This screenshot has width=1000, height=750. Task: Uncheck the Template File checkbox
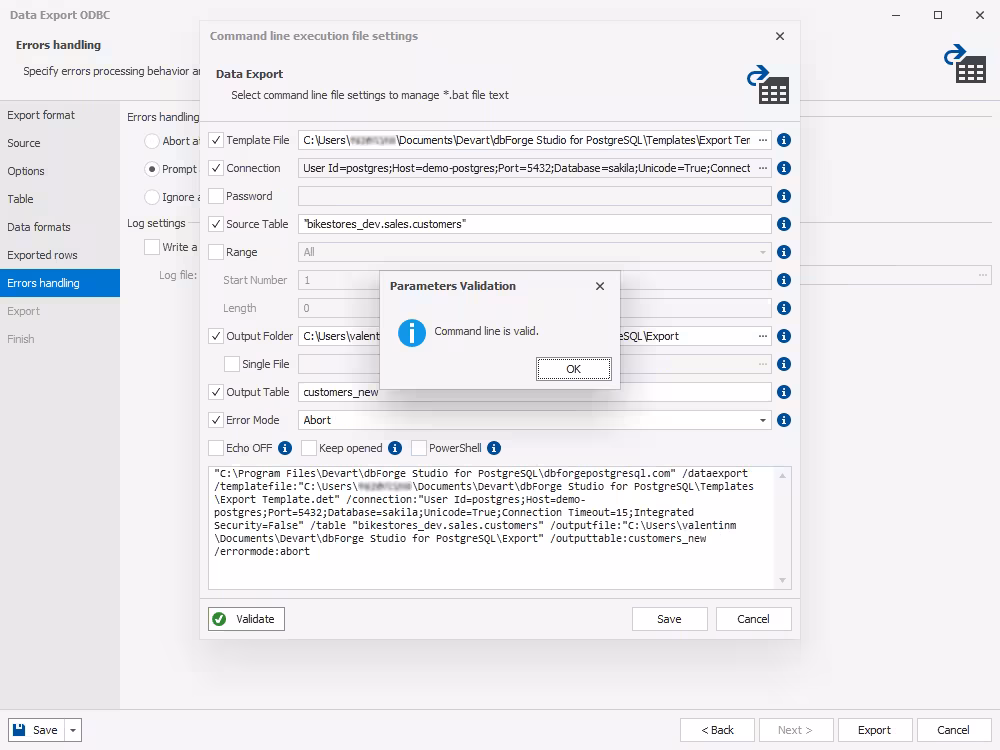216,140
